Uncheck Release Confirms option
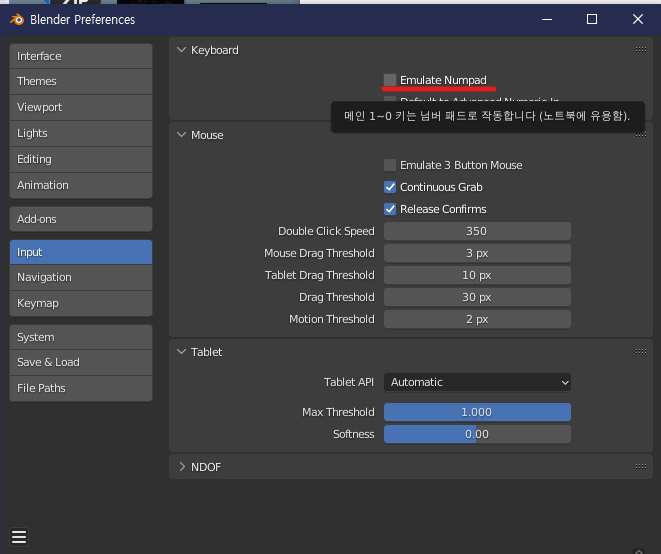 pos(390,209)
